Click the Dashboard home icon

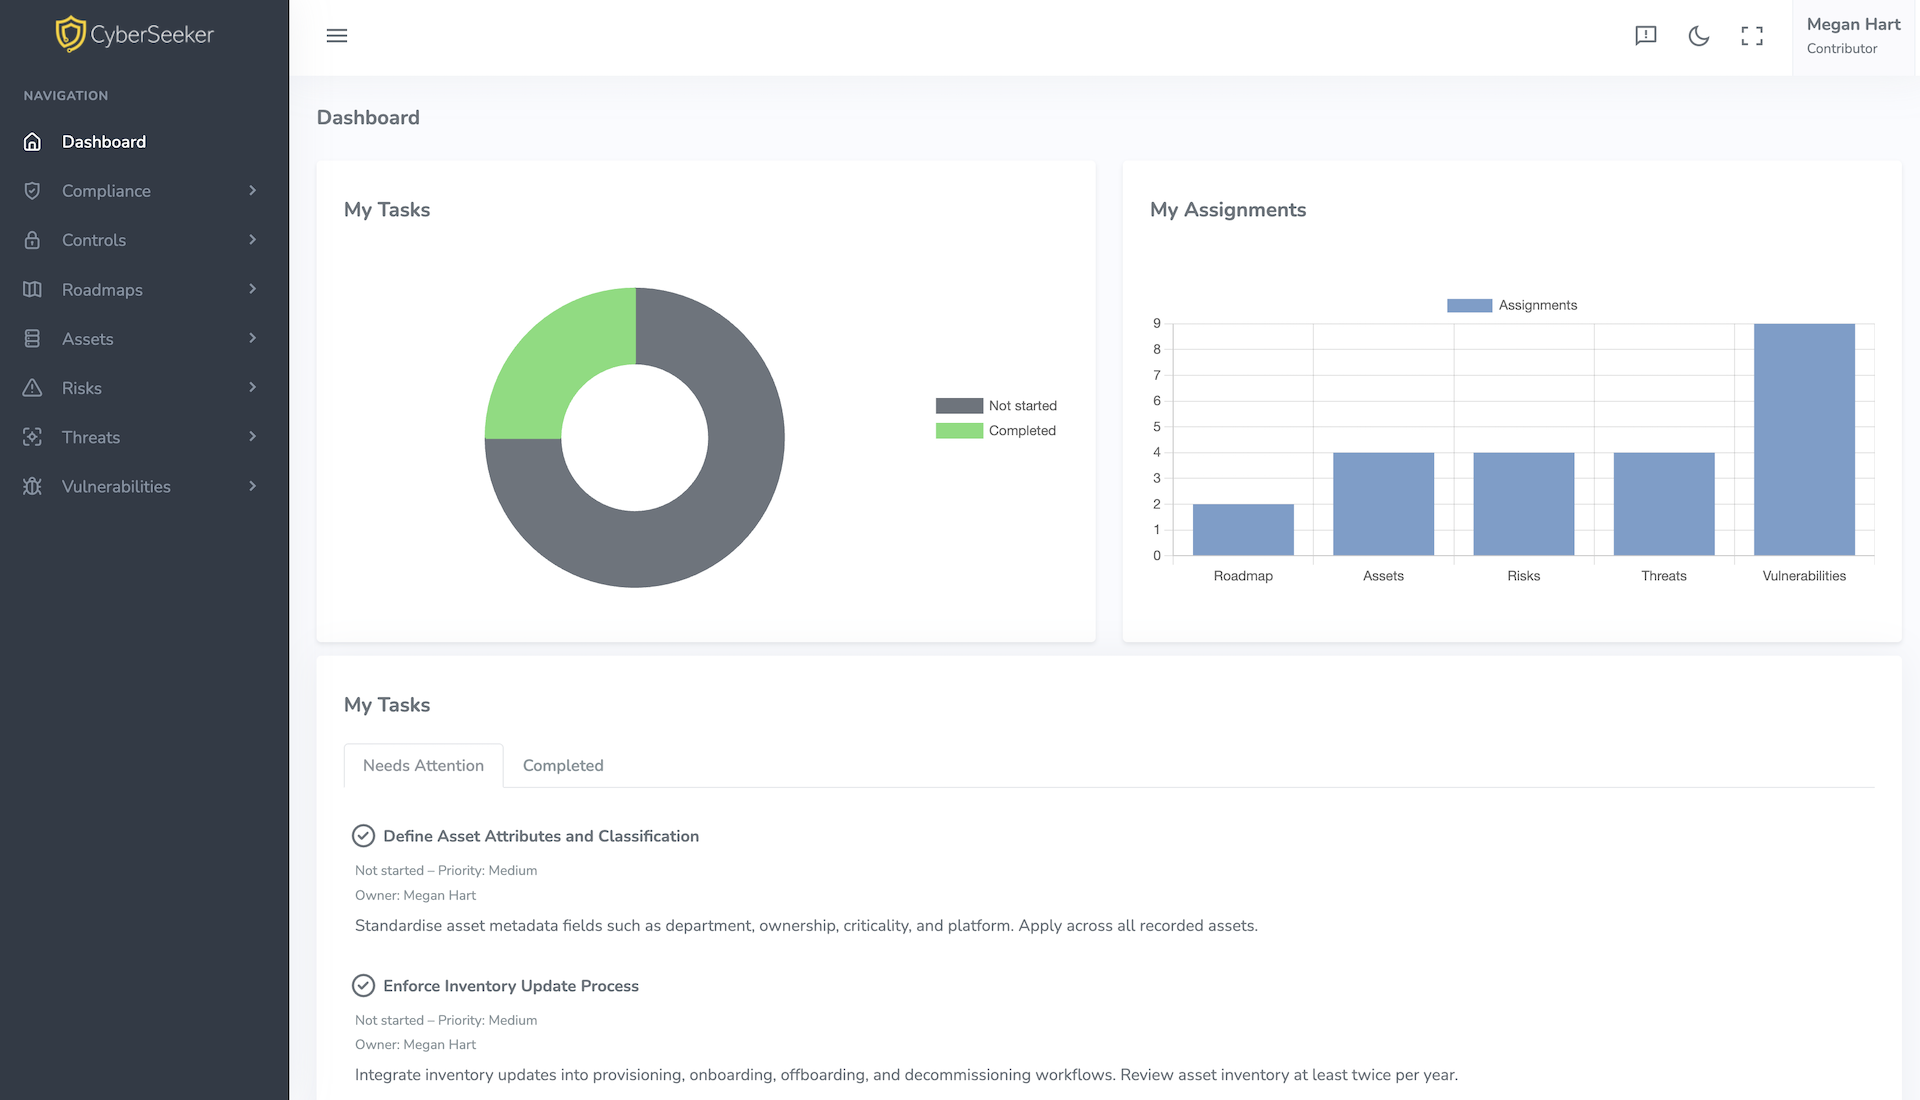(32, 142)
